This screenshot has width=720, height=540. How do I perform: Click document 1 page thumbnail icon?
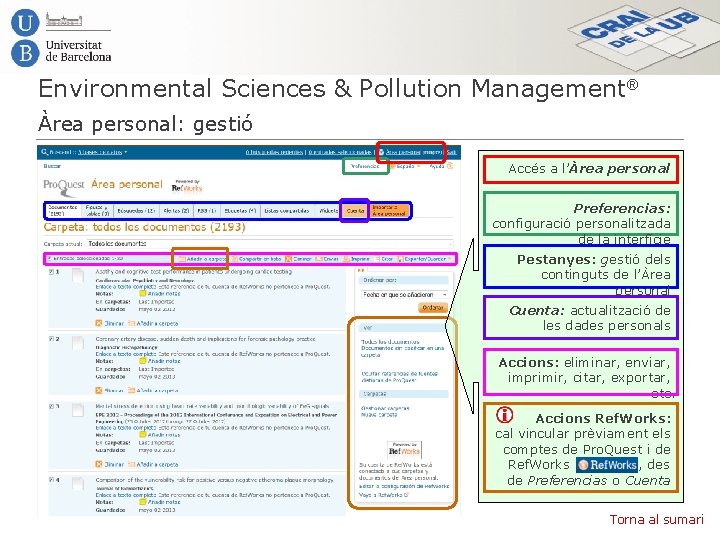(78, 275)
